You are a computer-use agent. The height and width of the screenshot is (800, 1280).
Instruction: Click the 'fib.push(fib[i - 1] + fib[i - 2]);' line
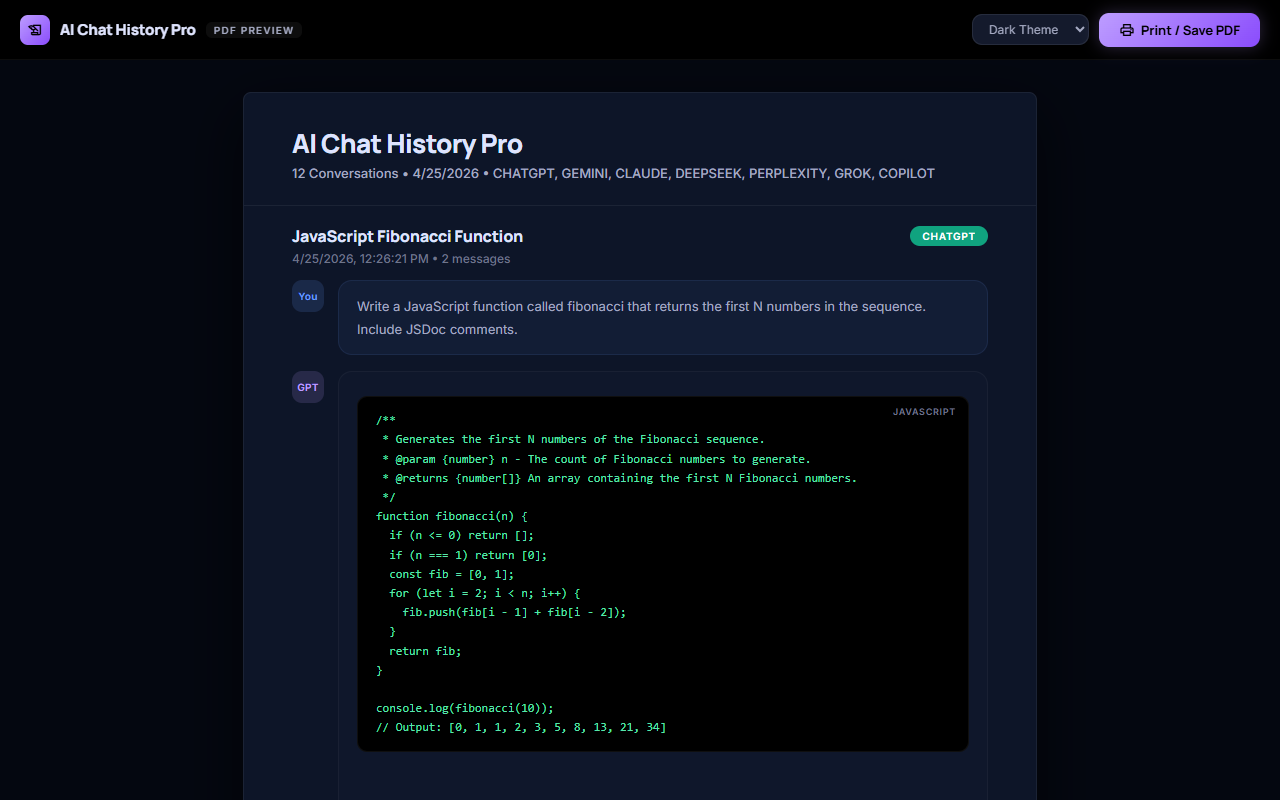(514, 612)
